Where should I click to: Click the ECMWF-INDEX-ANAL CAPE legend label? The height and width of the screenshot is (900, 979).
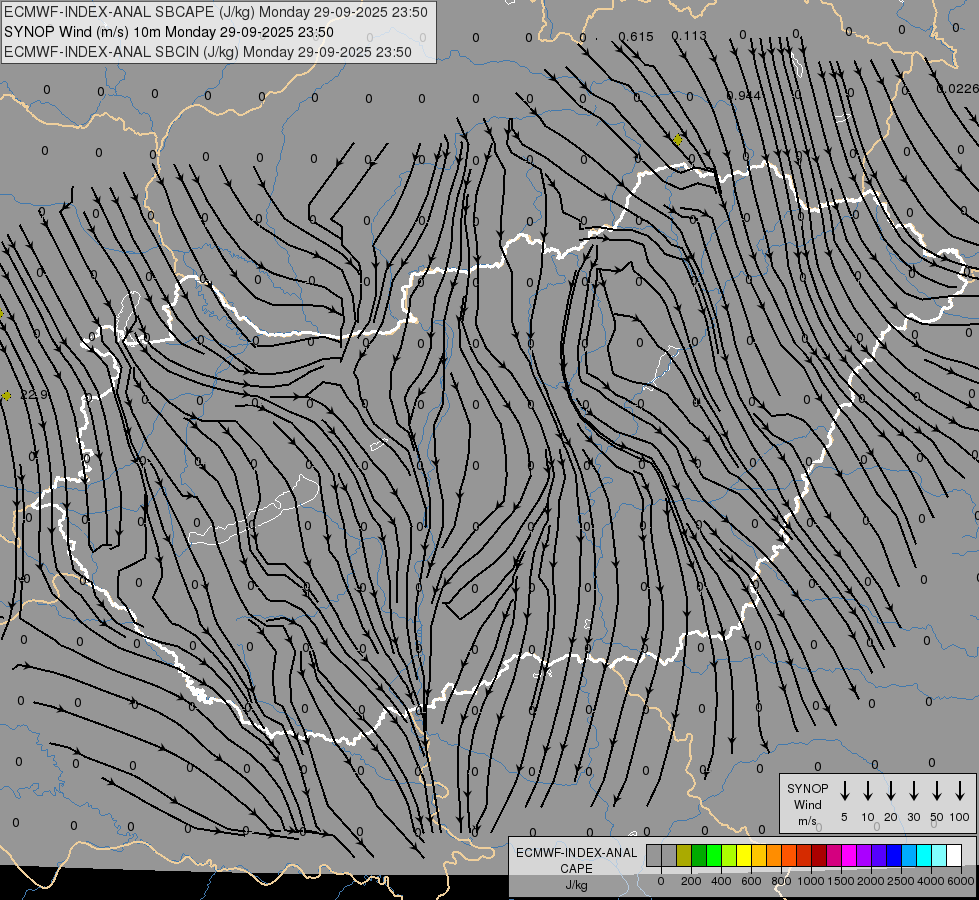tap(576, 860)
